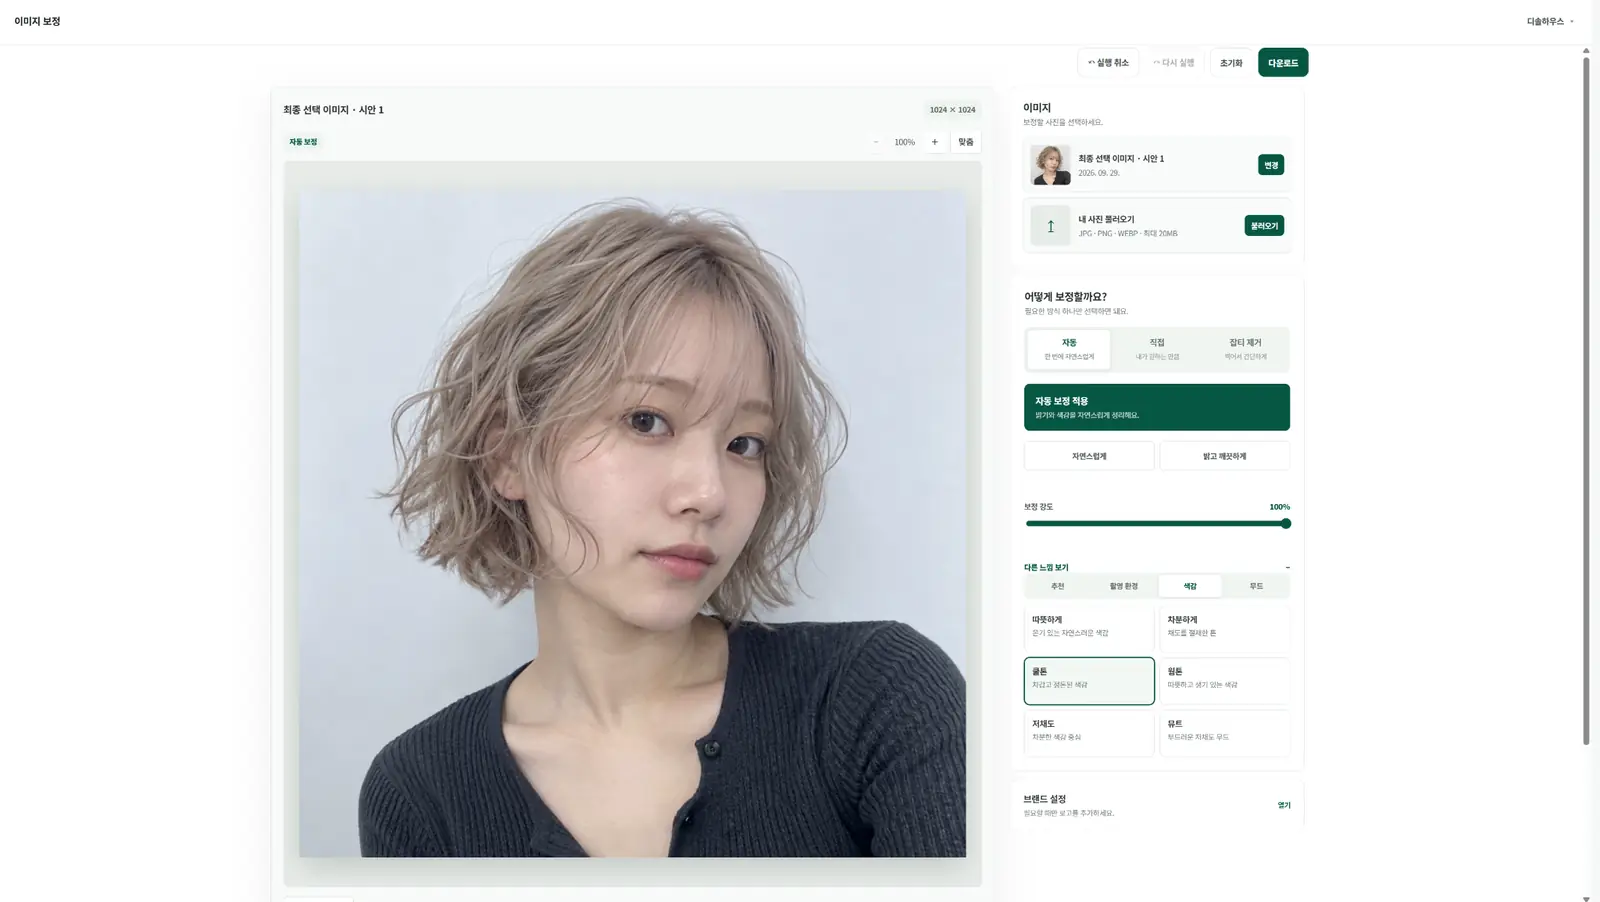Zoom out with the minus icon
This screenshot has width=1600, height=902.
pyautogui.click(x=876, y=142)
